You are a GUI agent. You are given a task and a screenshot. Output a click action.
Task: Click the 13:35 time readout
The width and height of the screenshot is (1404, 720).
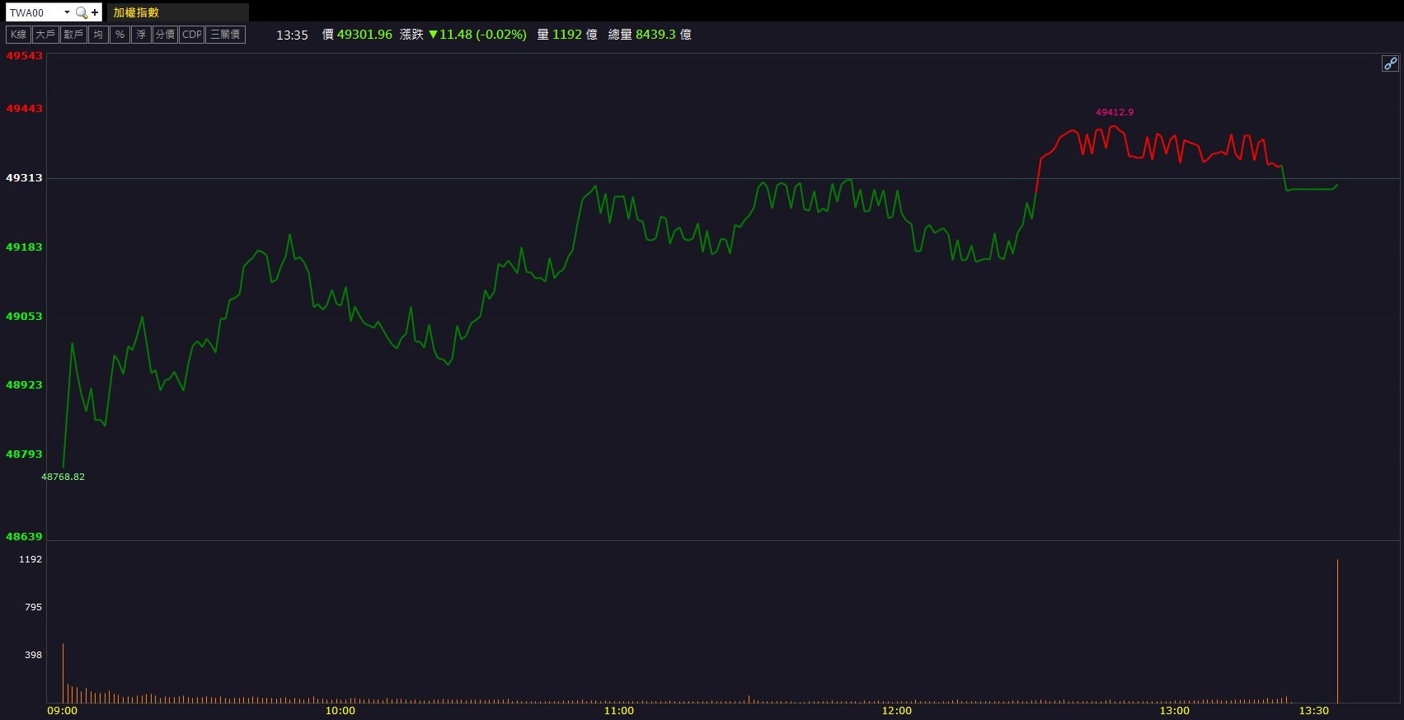click(292, 34)
